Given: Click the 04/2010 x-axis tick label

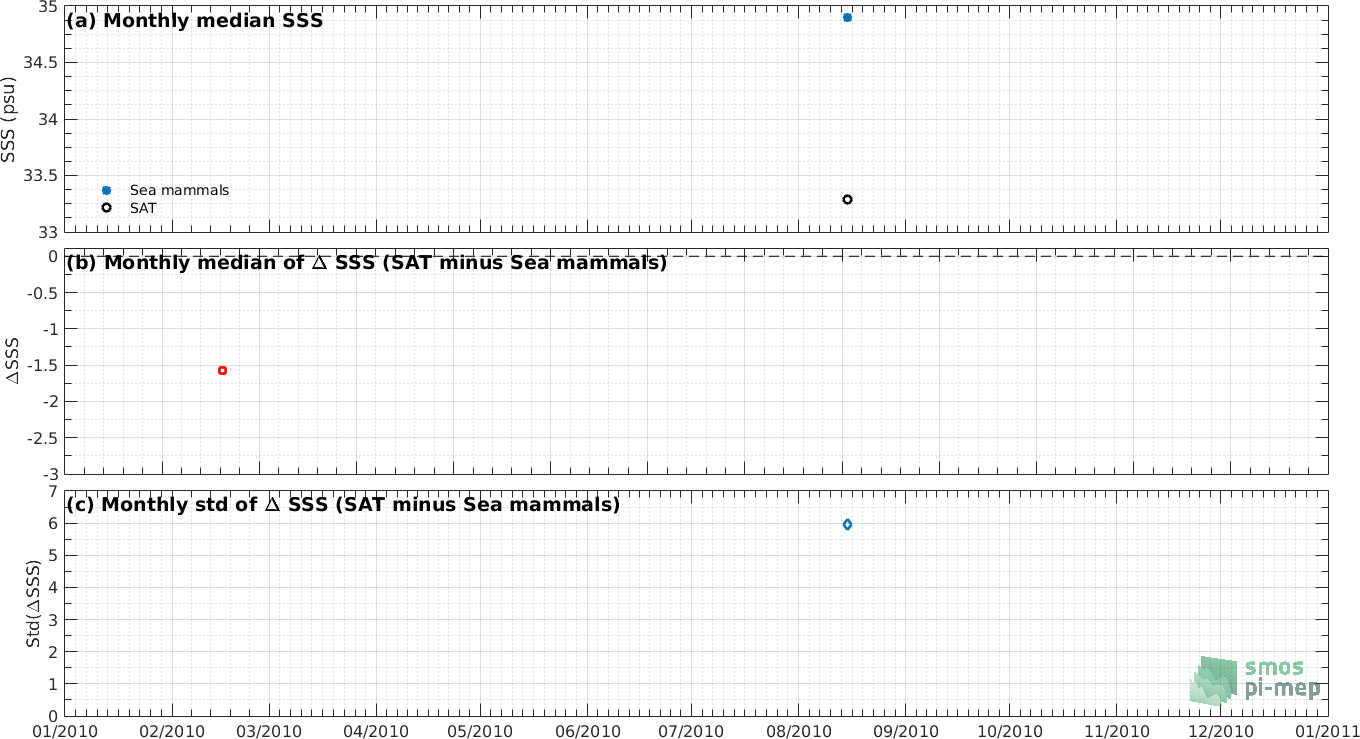Looking at the screenshot, I should coord(375,730).
